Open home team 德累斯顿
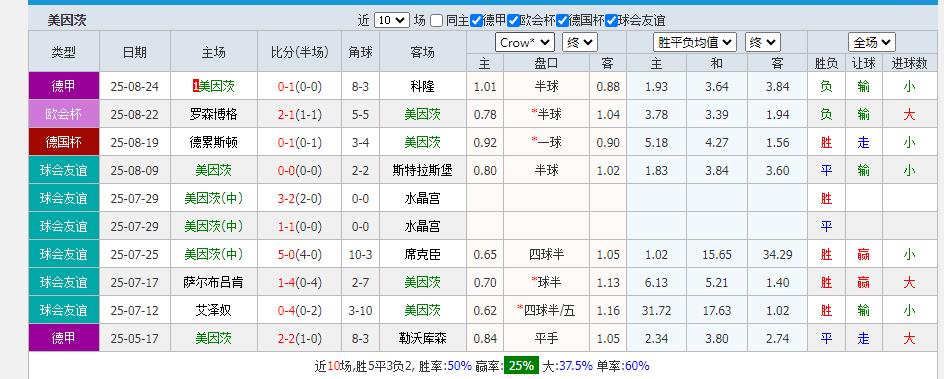 tap(214, 143)
